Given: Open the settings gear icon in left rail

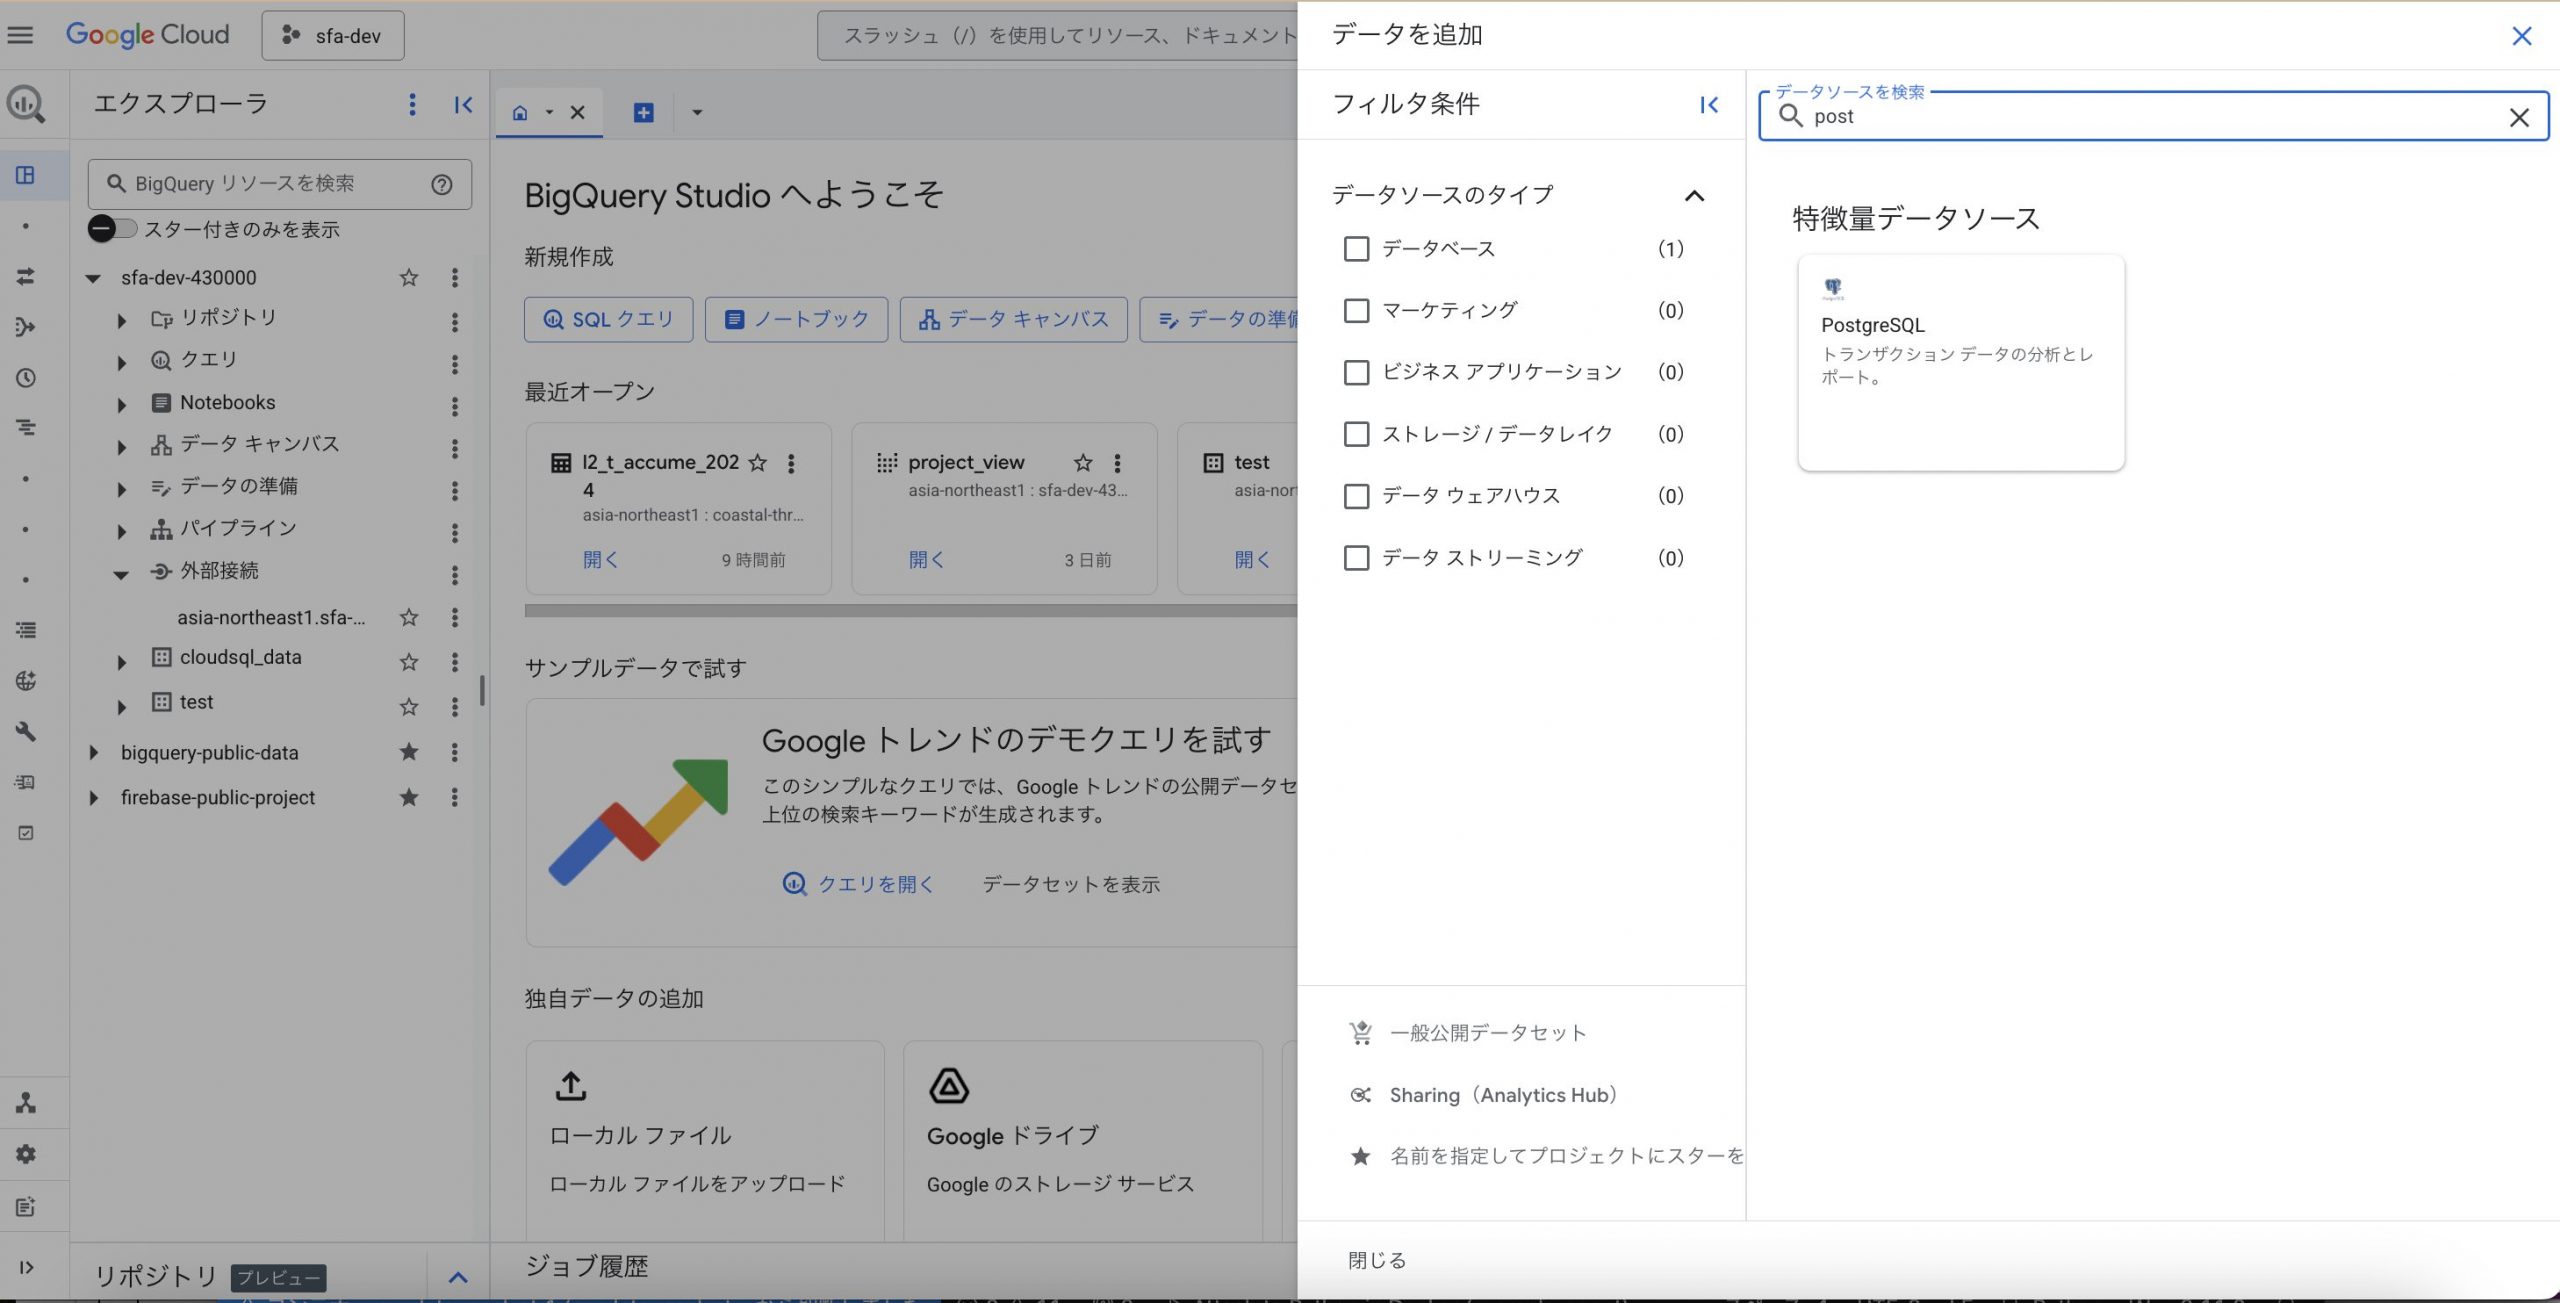Looking at the screenshot, I should point(25,1154).
